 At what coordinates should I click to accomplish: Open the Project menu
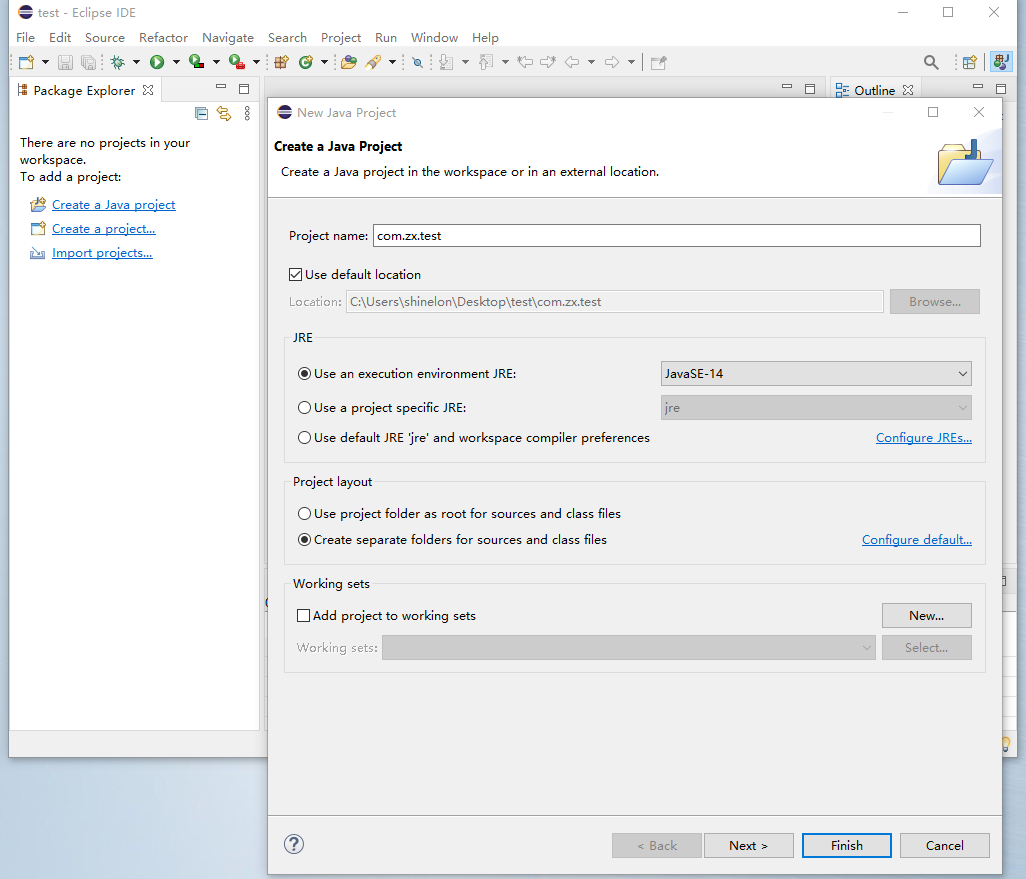(x=341, y=37)
